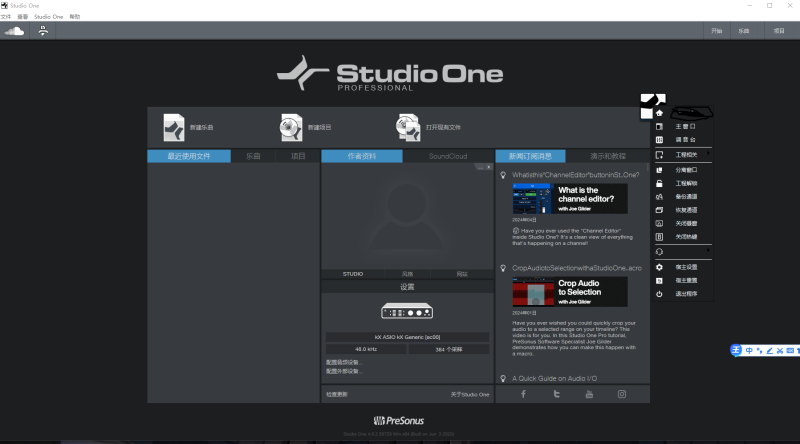Choose 恢复通道 in popup menu
Screen dimensions: 800x444
[x=686, y=210]
